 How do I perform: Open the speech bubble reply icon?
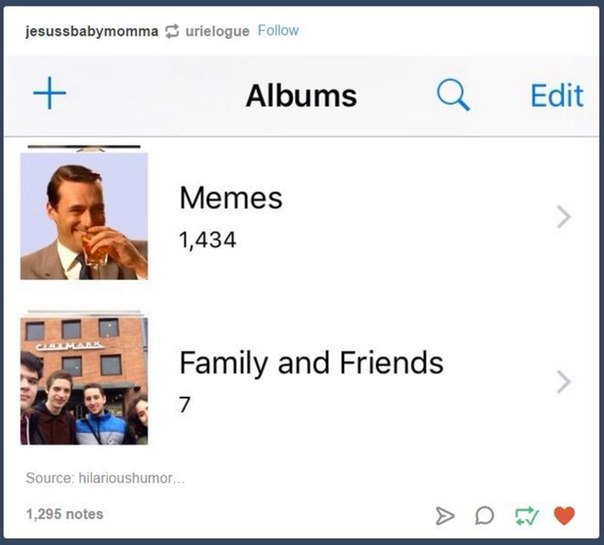coord(484,516)
